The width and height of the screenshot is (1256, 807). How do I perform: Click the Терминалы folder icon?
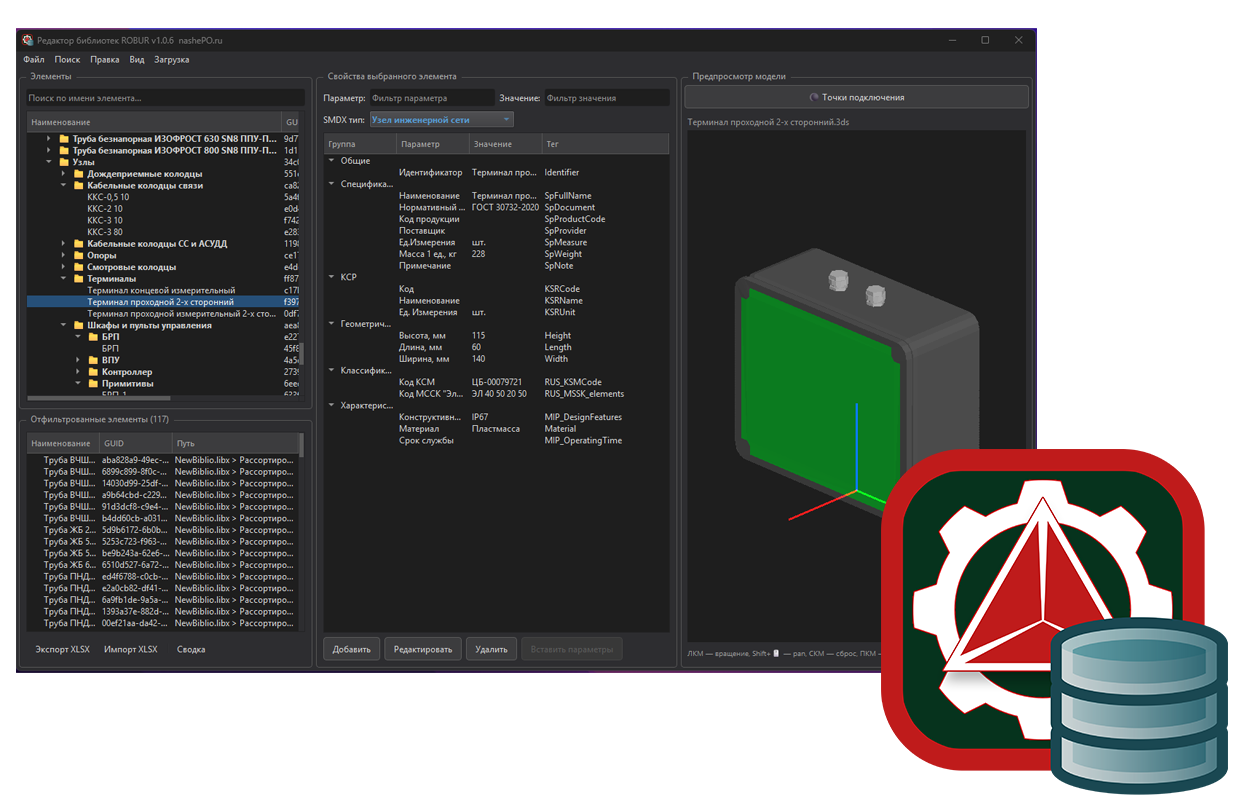pyautogui.click(x=78, y=279)
